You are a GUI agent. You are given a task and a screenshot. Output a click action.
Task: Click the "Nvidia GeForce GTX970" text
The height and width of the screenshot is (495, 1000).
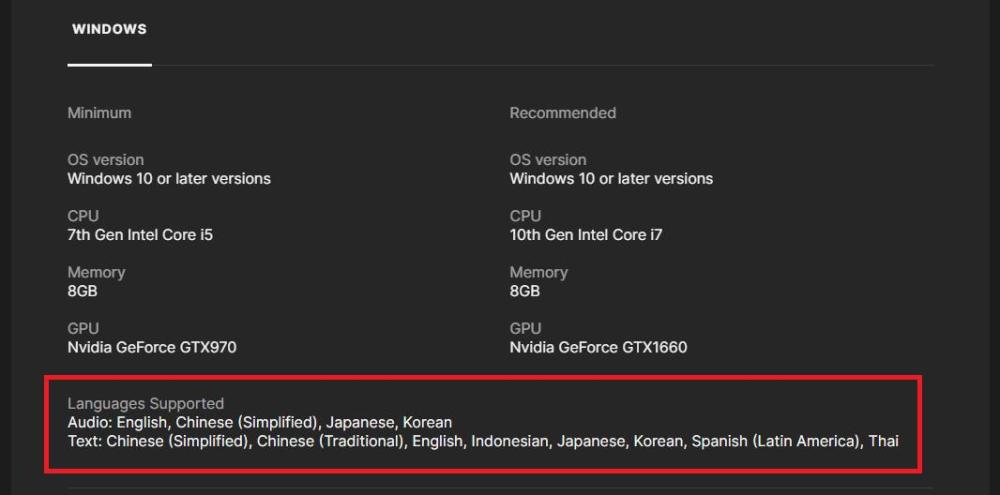tap(152, 348)
